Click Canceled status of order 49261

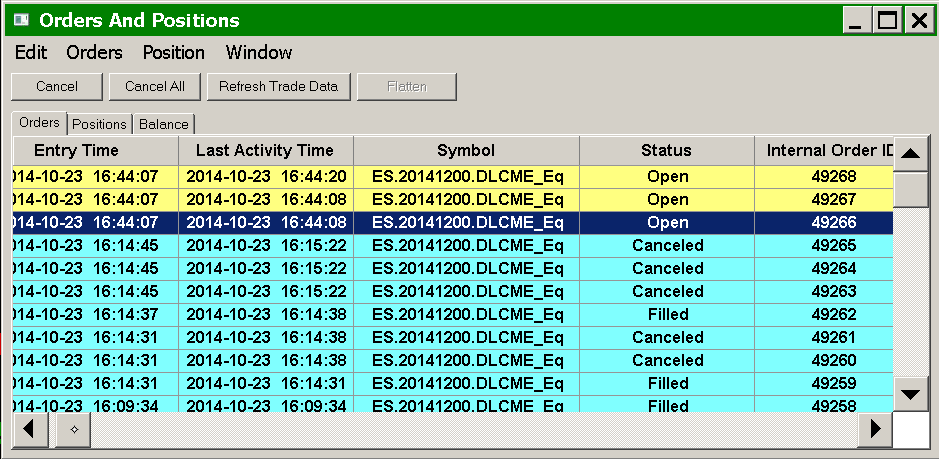tap(668, 338)
